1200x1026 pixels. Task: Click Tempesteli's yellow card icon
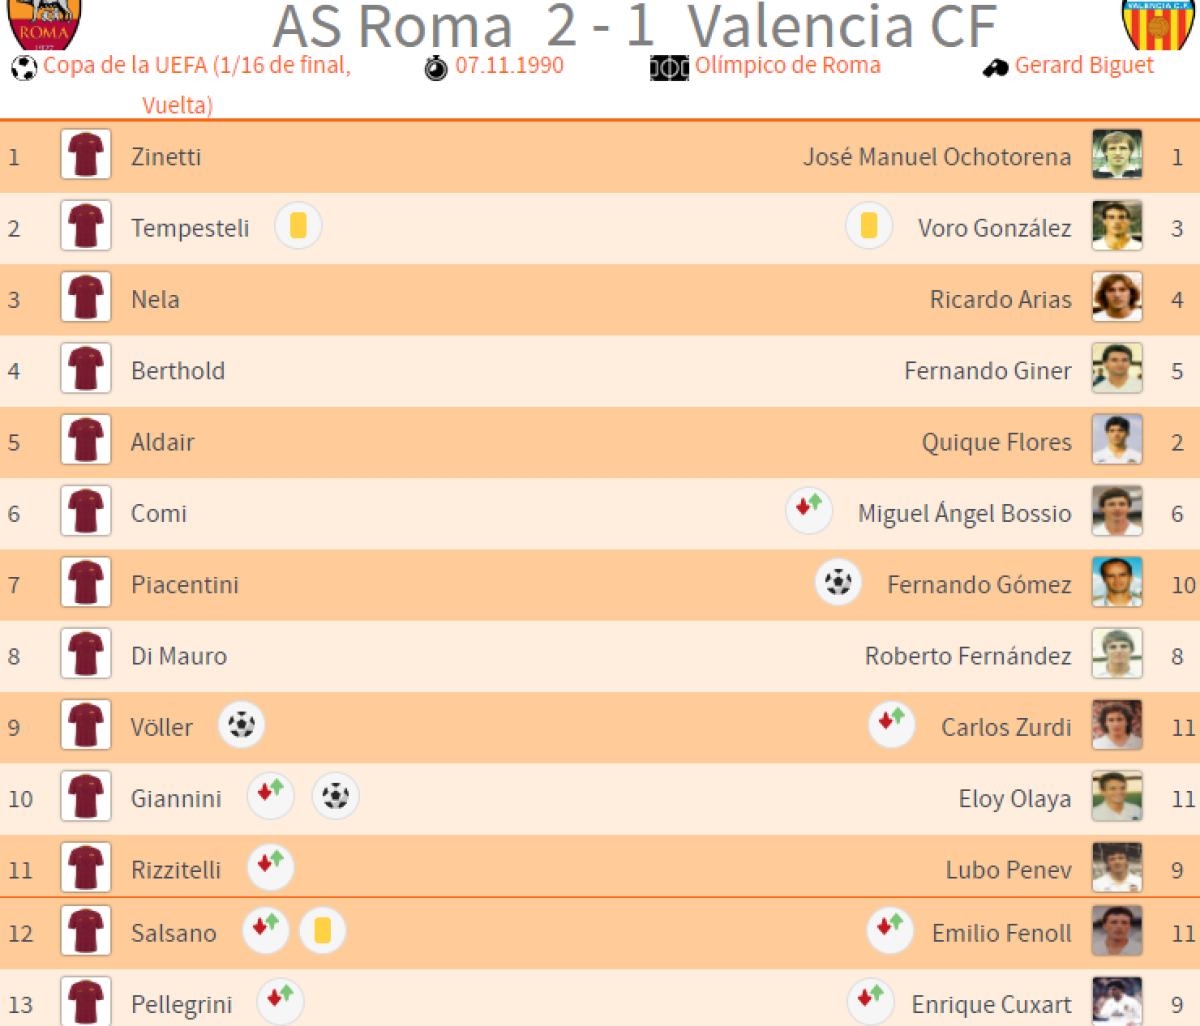pyautogui.click(x=298, y=226)
